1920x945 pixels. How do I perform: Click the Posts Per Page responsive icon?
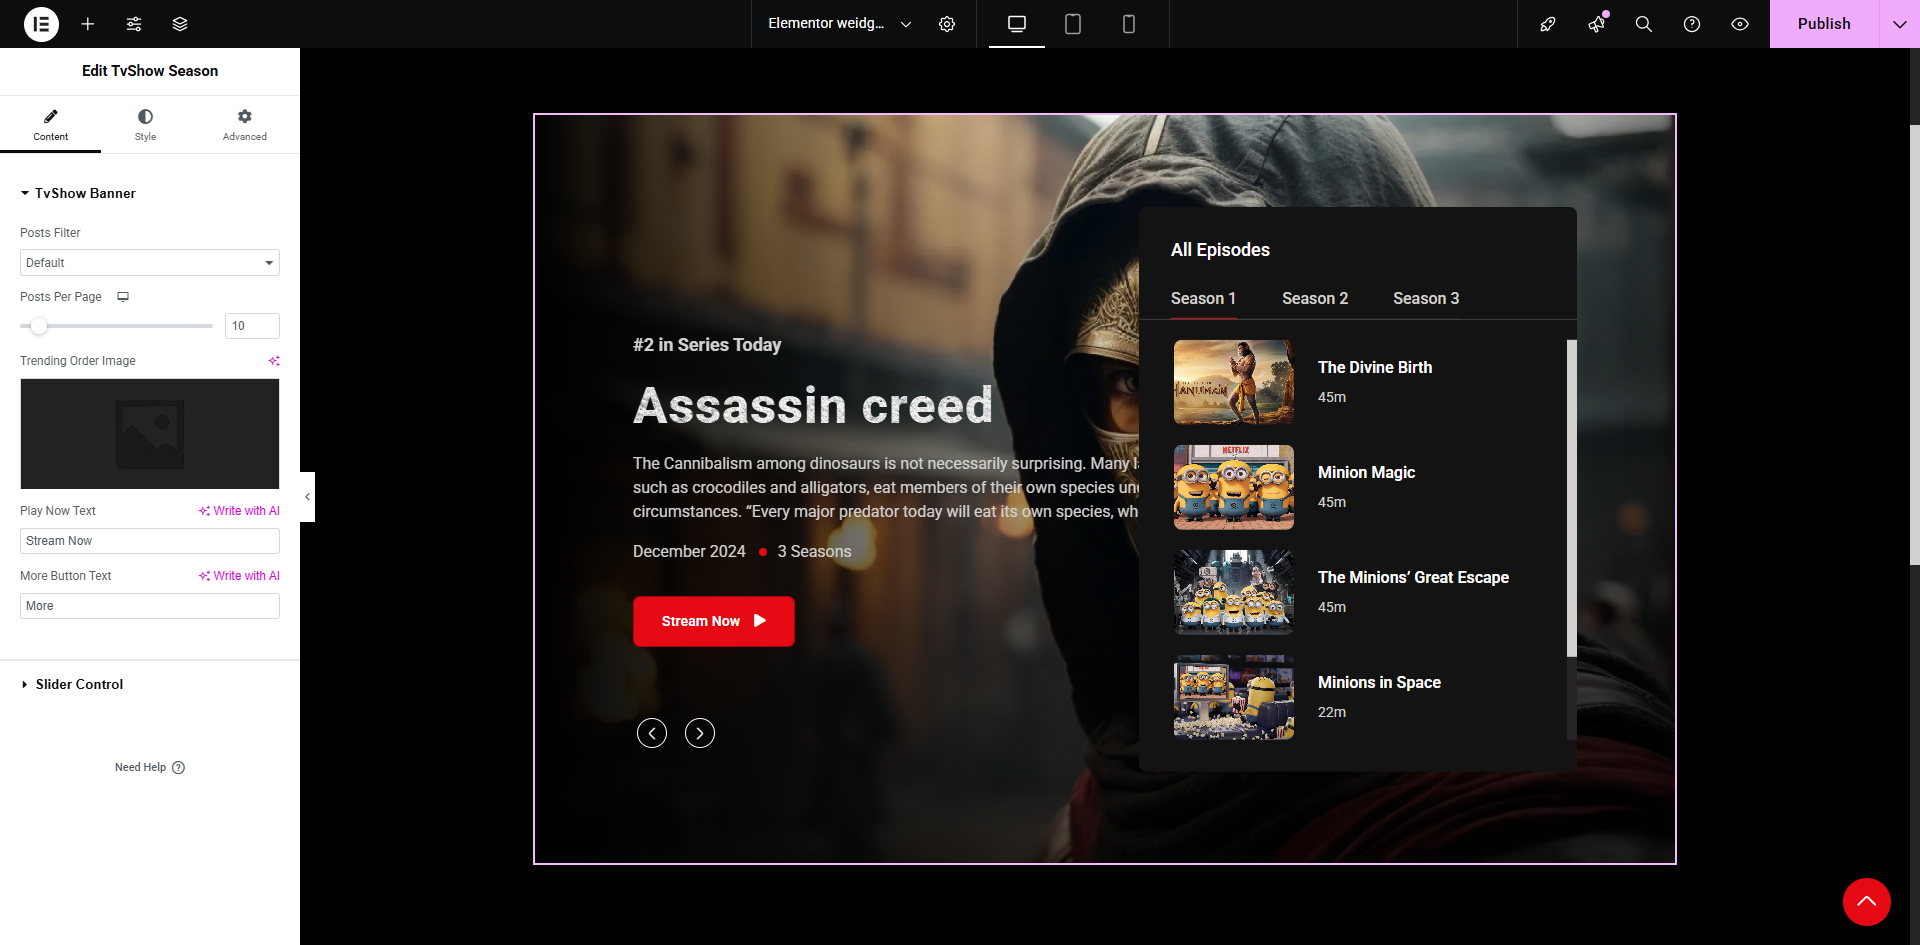click(123, 297)
